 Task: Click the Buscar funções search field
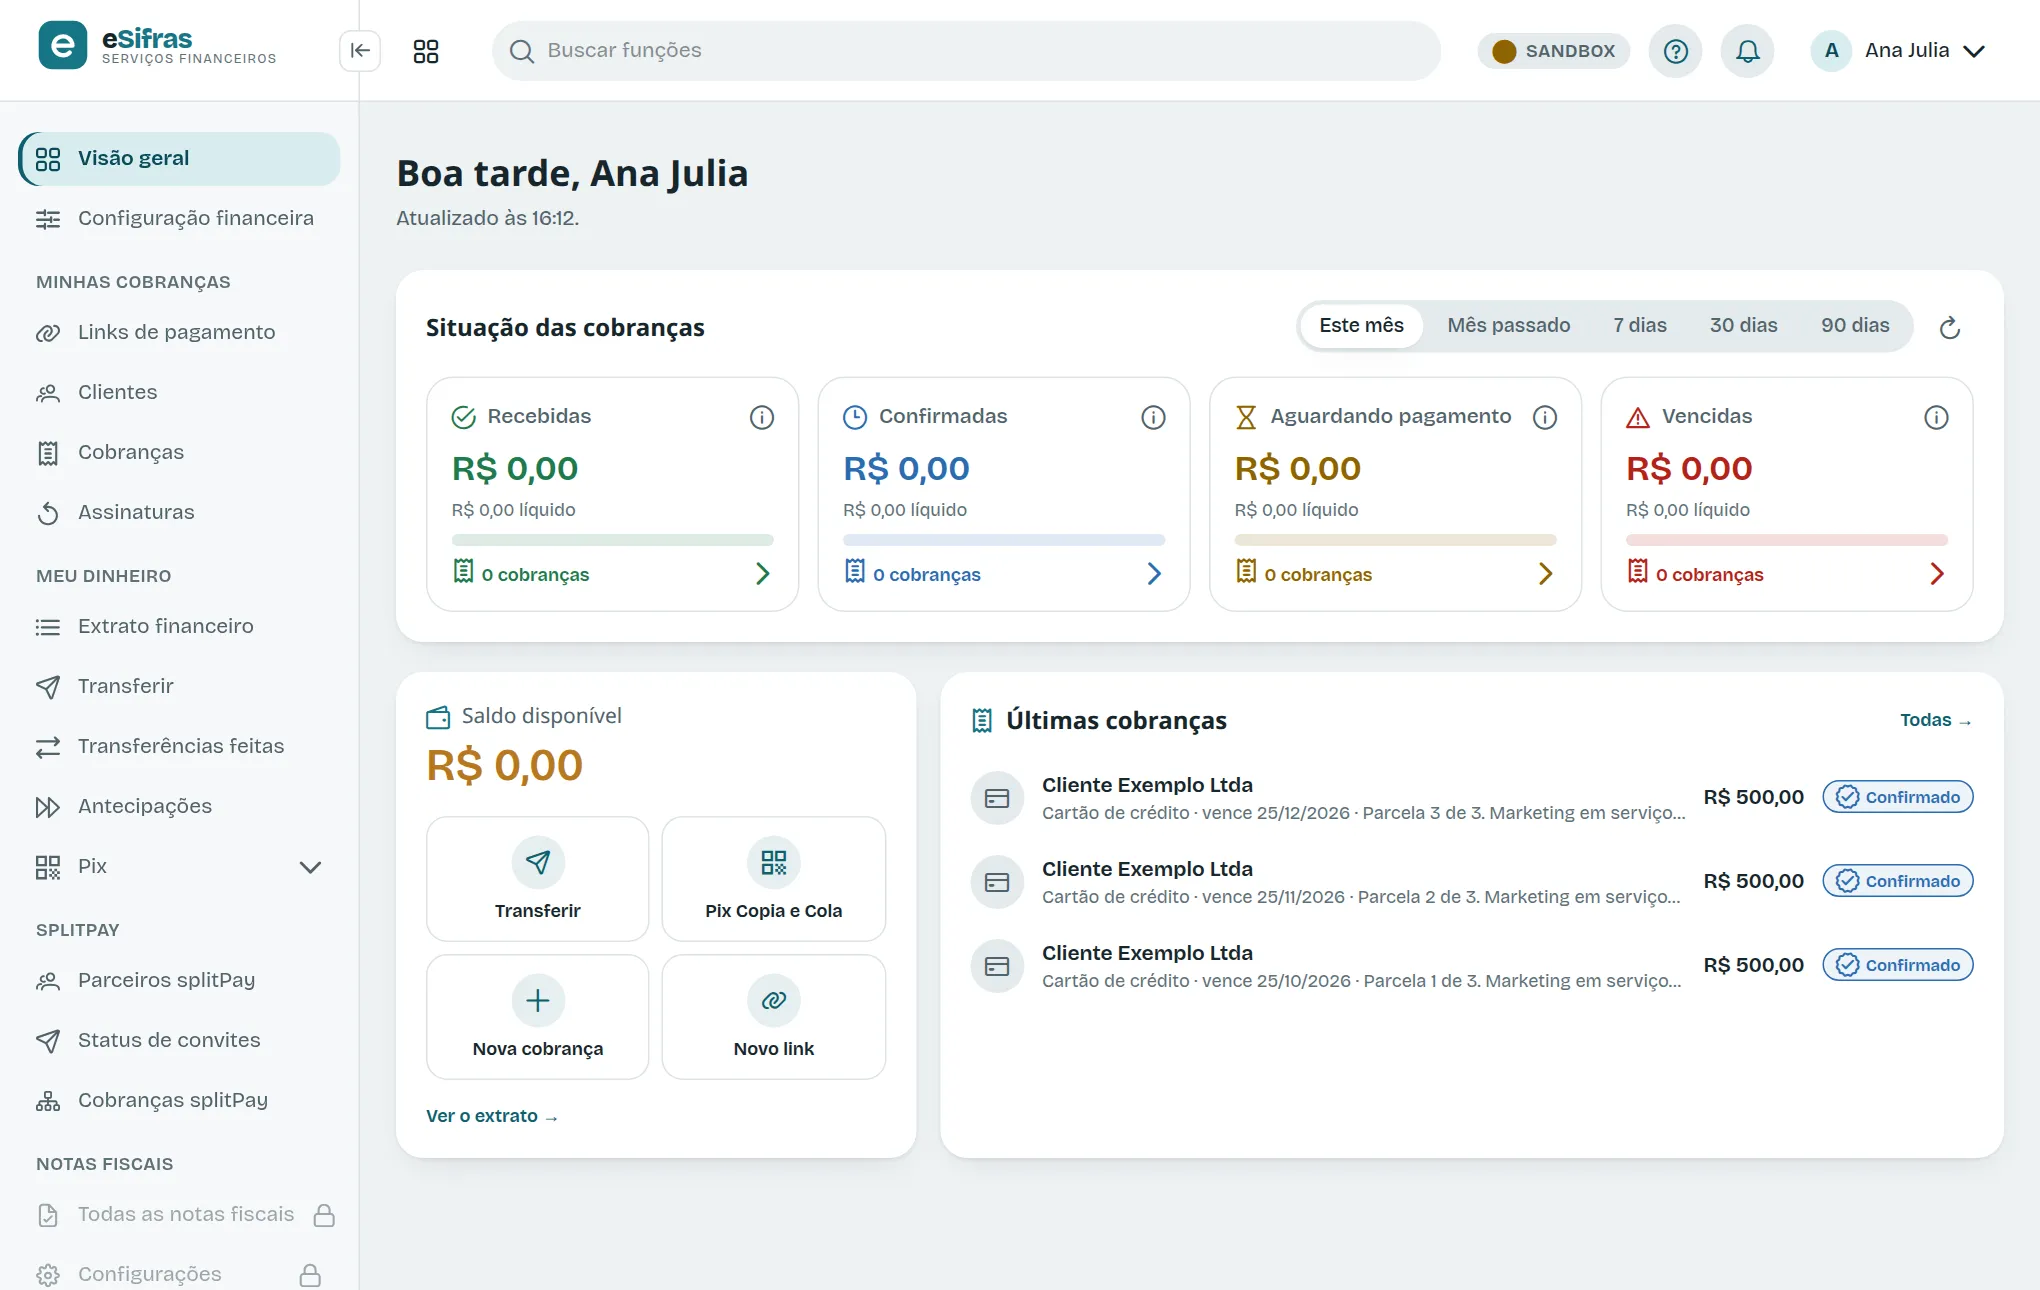pos(966,51)
